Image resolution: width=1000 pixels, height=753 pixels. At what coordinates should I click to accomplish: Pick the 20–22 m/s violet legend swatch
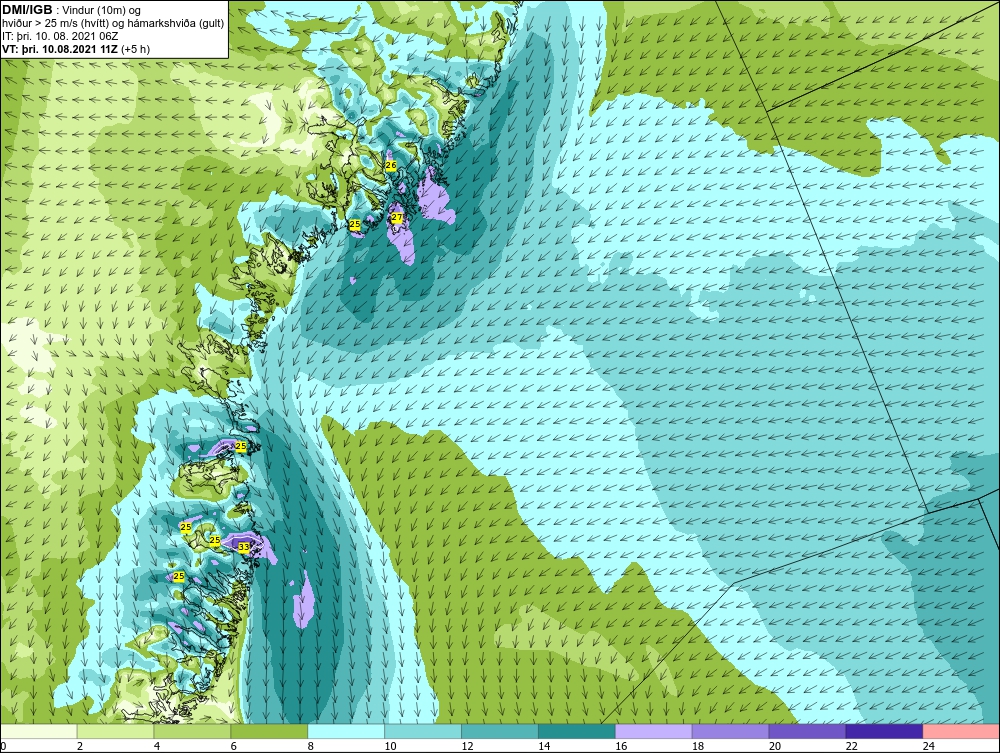coord(807,731)
